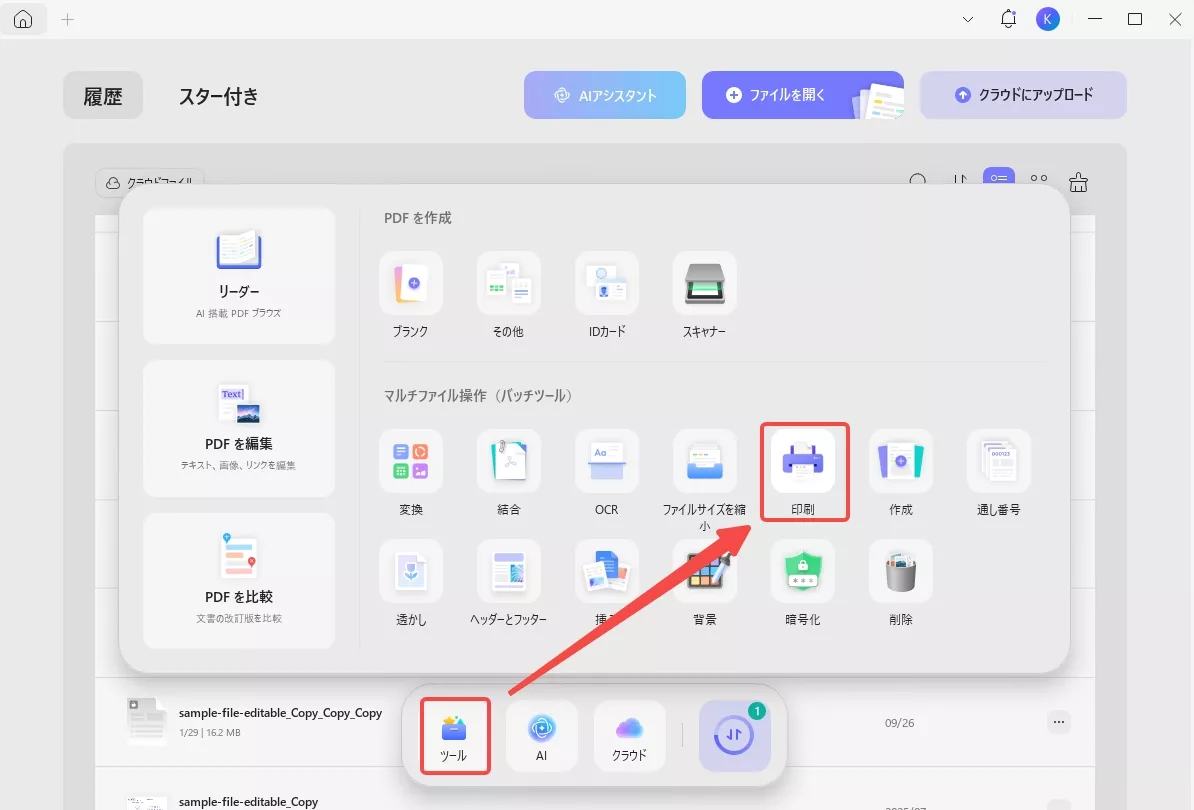1194x810 pixels.
Task: Click the ファイルを開く button
Action: tap(803, 95)
